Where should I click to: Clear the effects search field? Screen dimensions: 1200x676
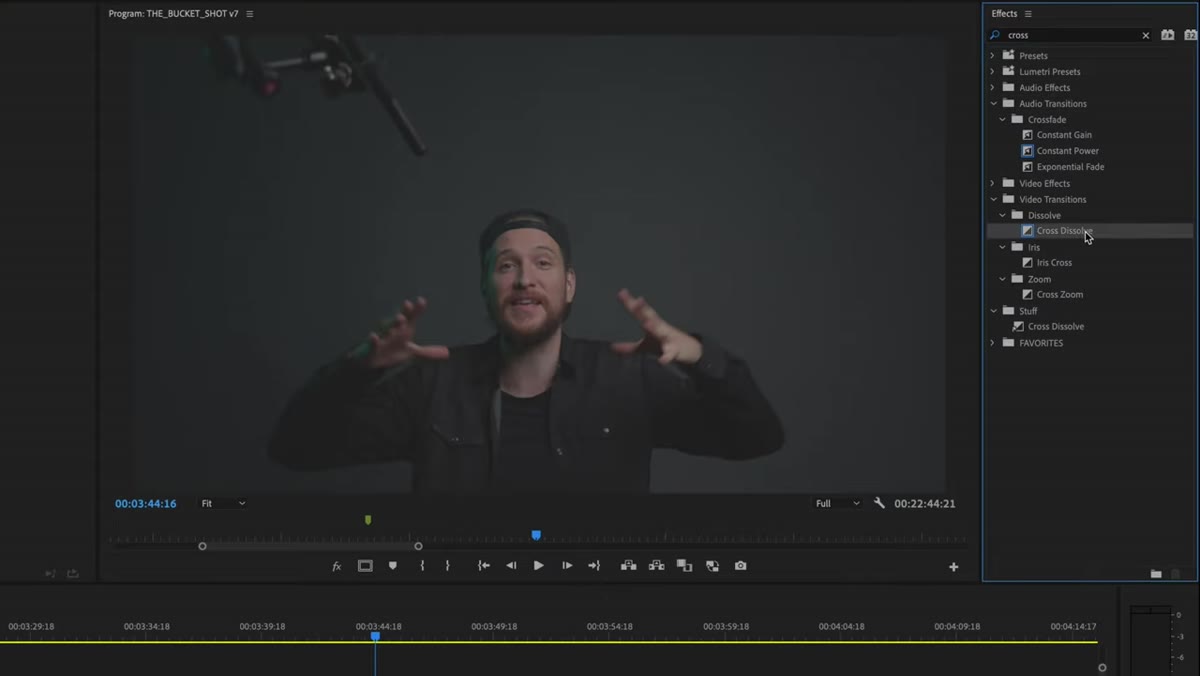pyautogui.click(x=1146, y=35)
